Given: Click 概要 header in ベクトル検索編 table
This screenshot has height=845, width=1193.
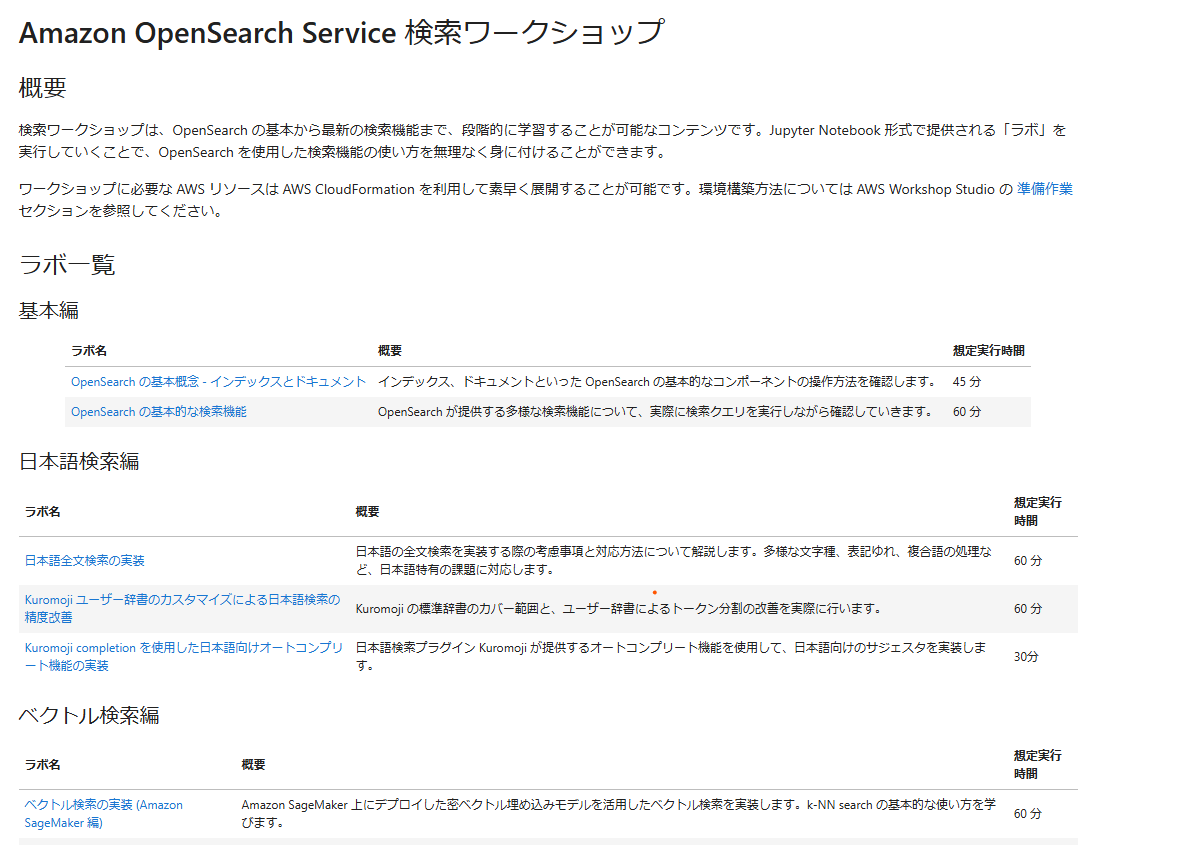Looking at the screenshot, I should click(x=253, y=764).
